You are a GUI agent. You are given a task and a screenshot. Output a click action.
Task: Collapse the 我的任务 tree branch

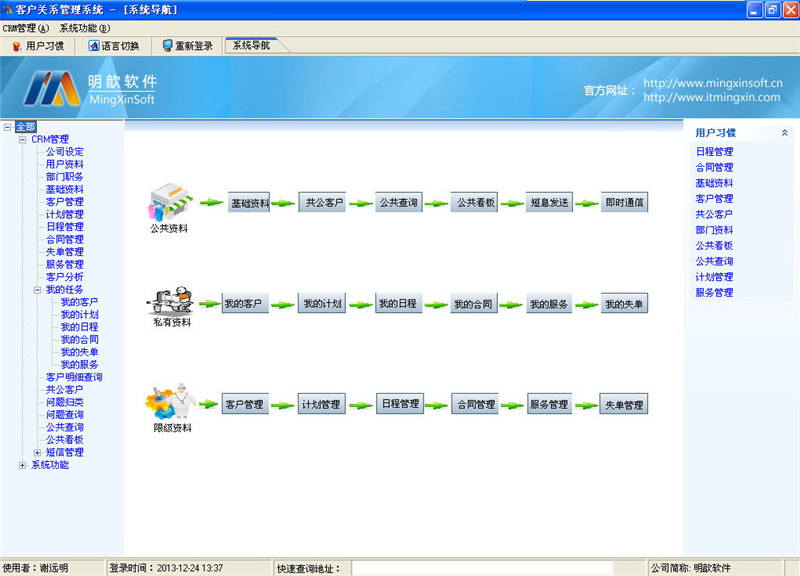pos(37,290)
